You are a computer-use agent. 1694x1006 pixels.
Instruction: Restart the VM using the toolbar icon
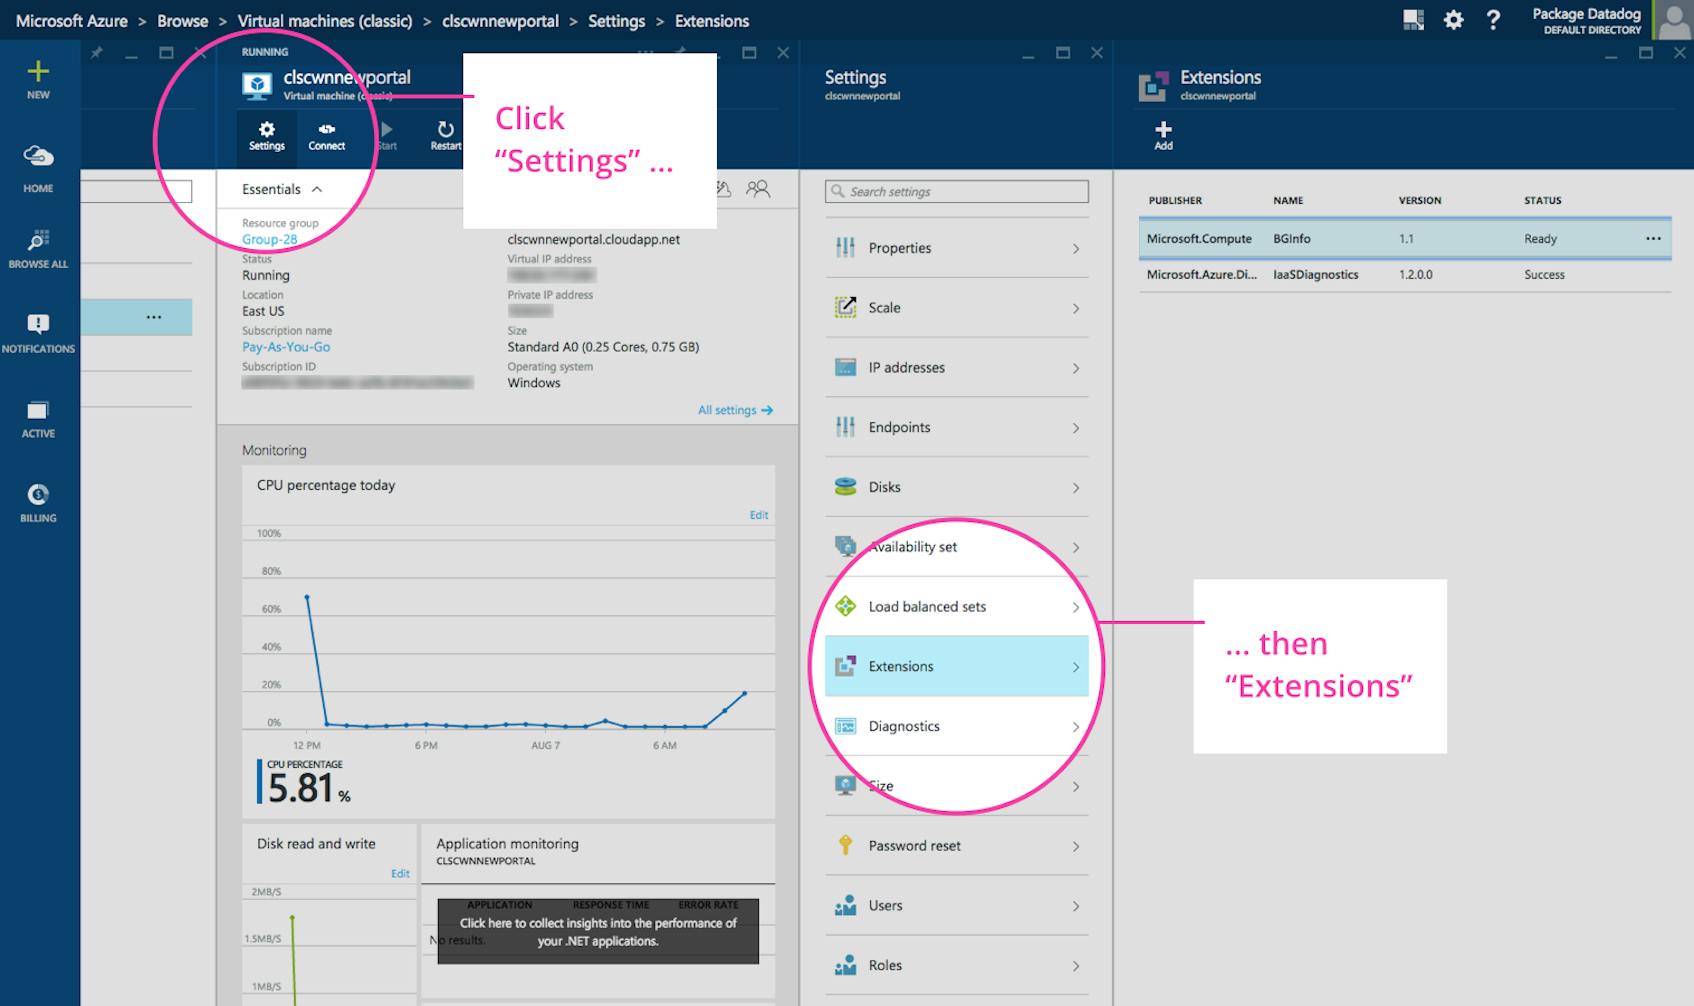443,134
